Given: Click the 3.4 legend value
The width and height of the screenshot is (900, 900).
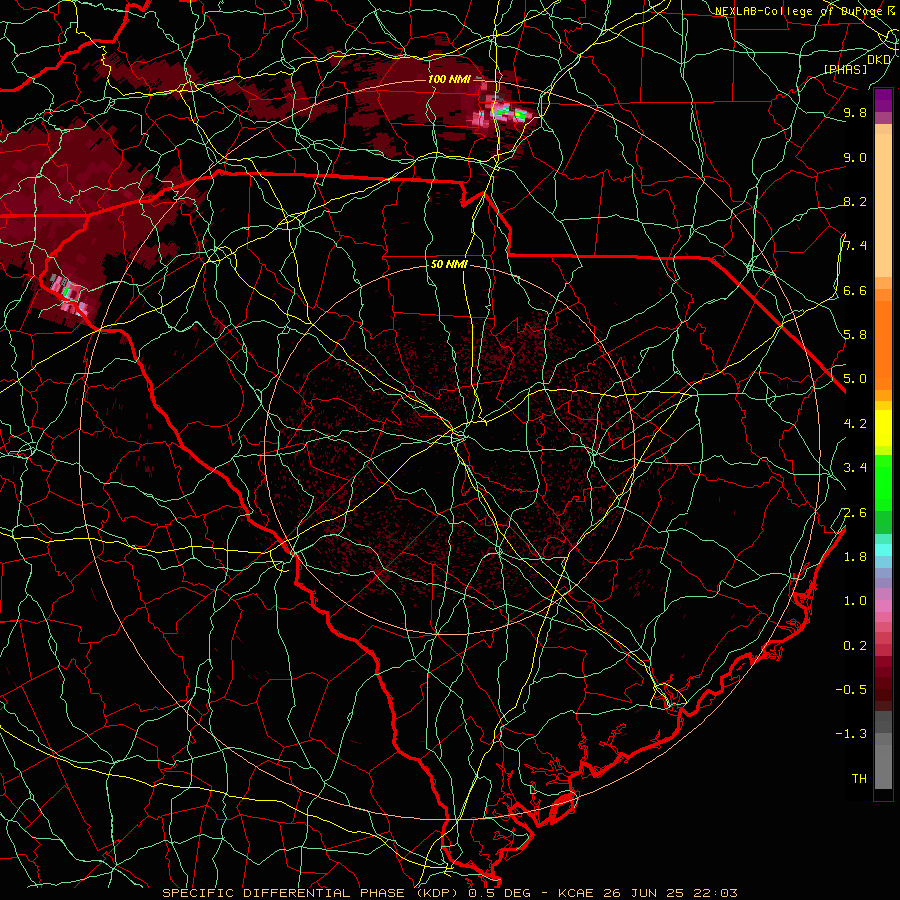Looking at the screenshot, I should point(855,468).
